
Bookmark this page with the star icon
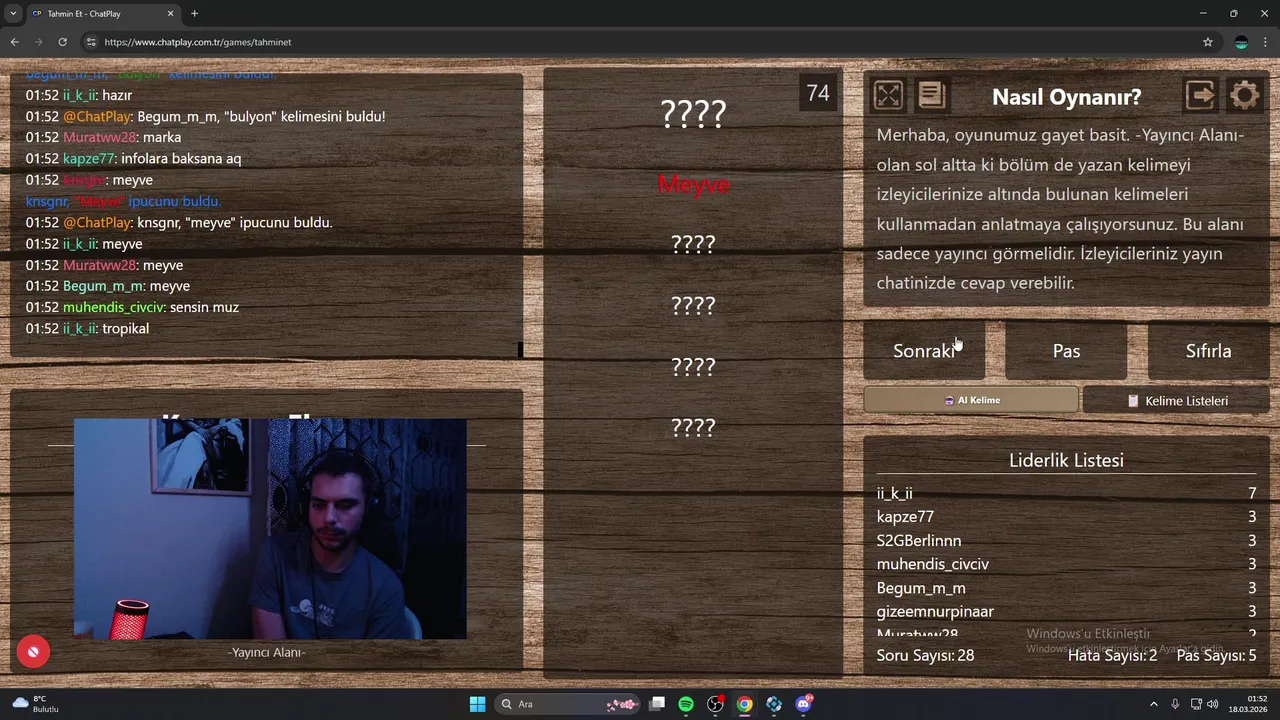tap(1208, 42)
